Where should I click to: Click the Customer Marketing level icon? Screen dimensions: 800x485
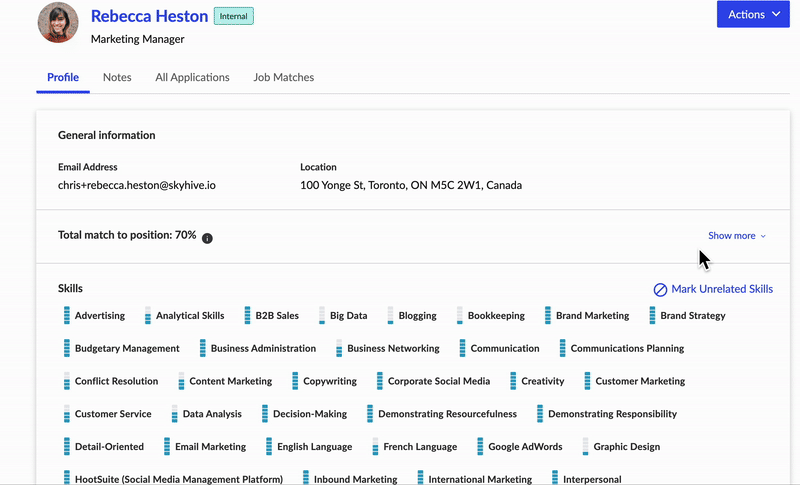click(587, 381)
